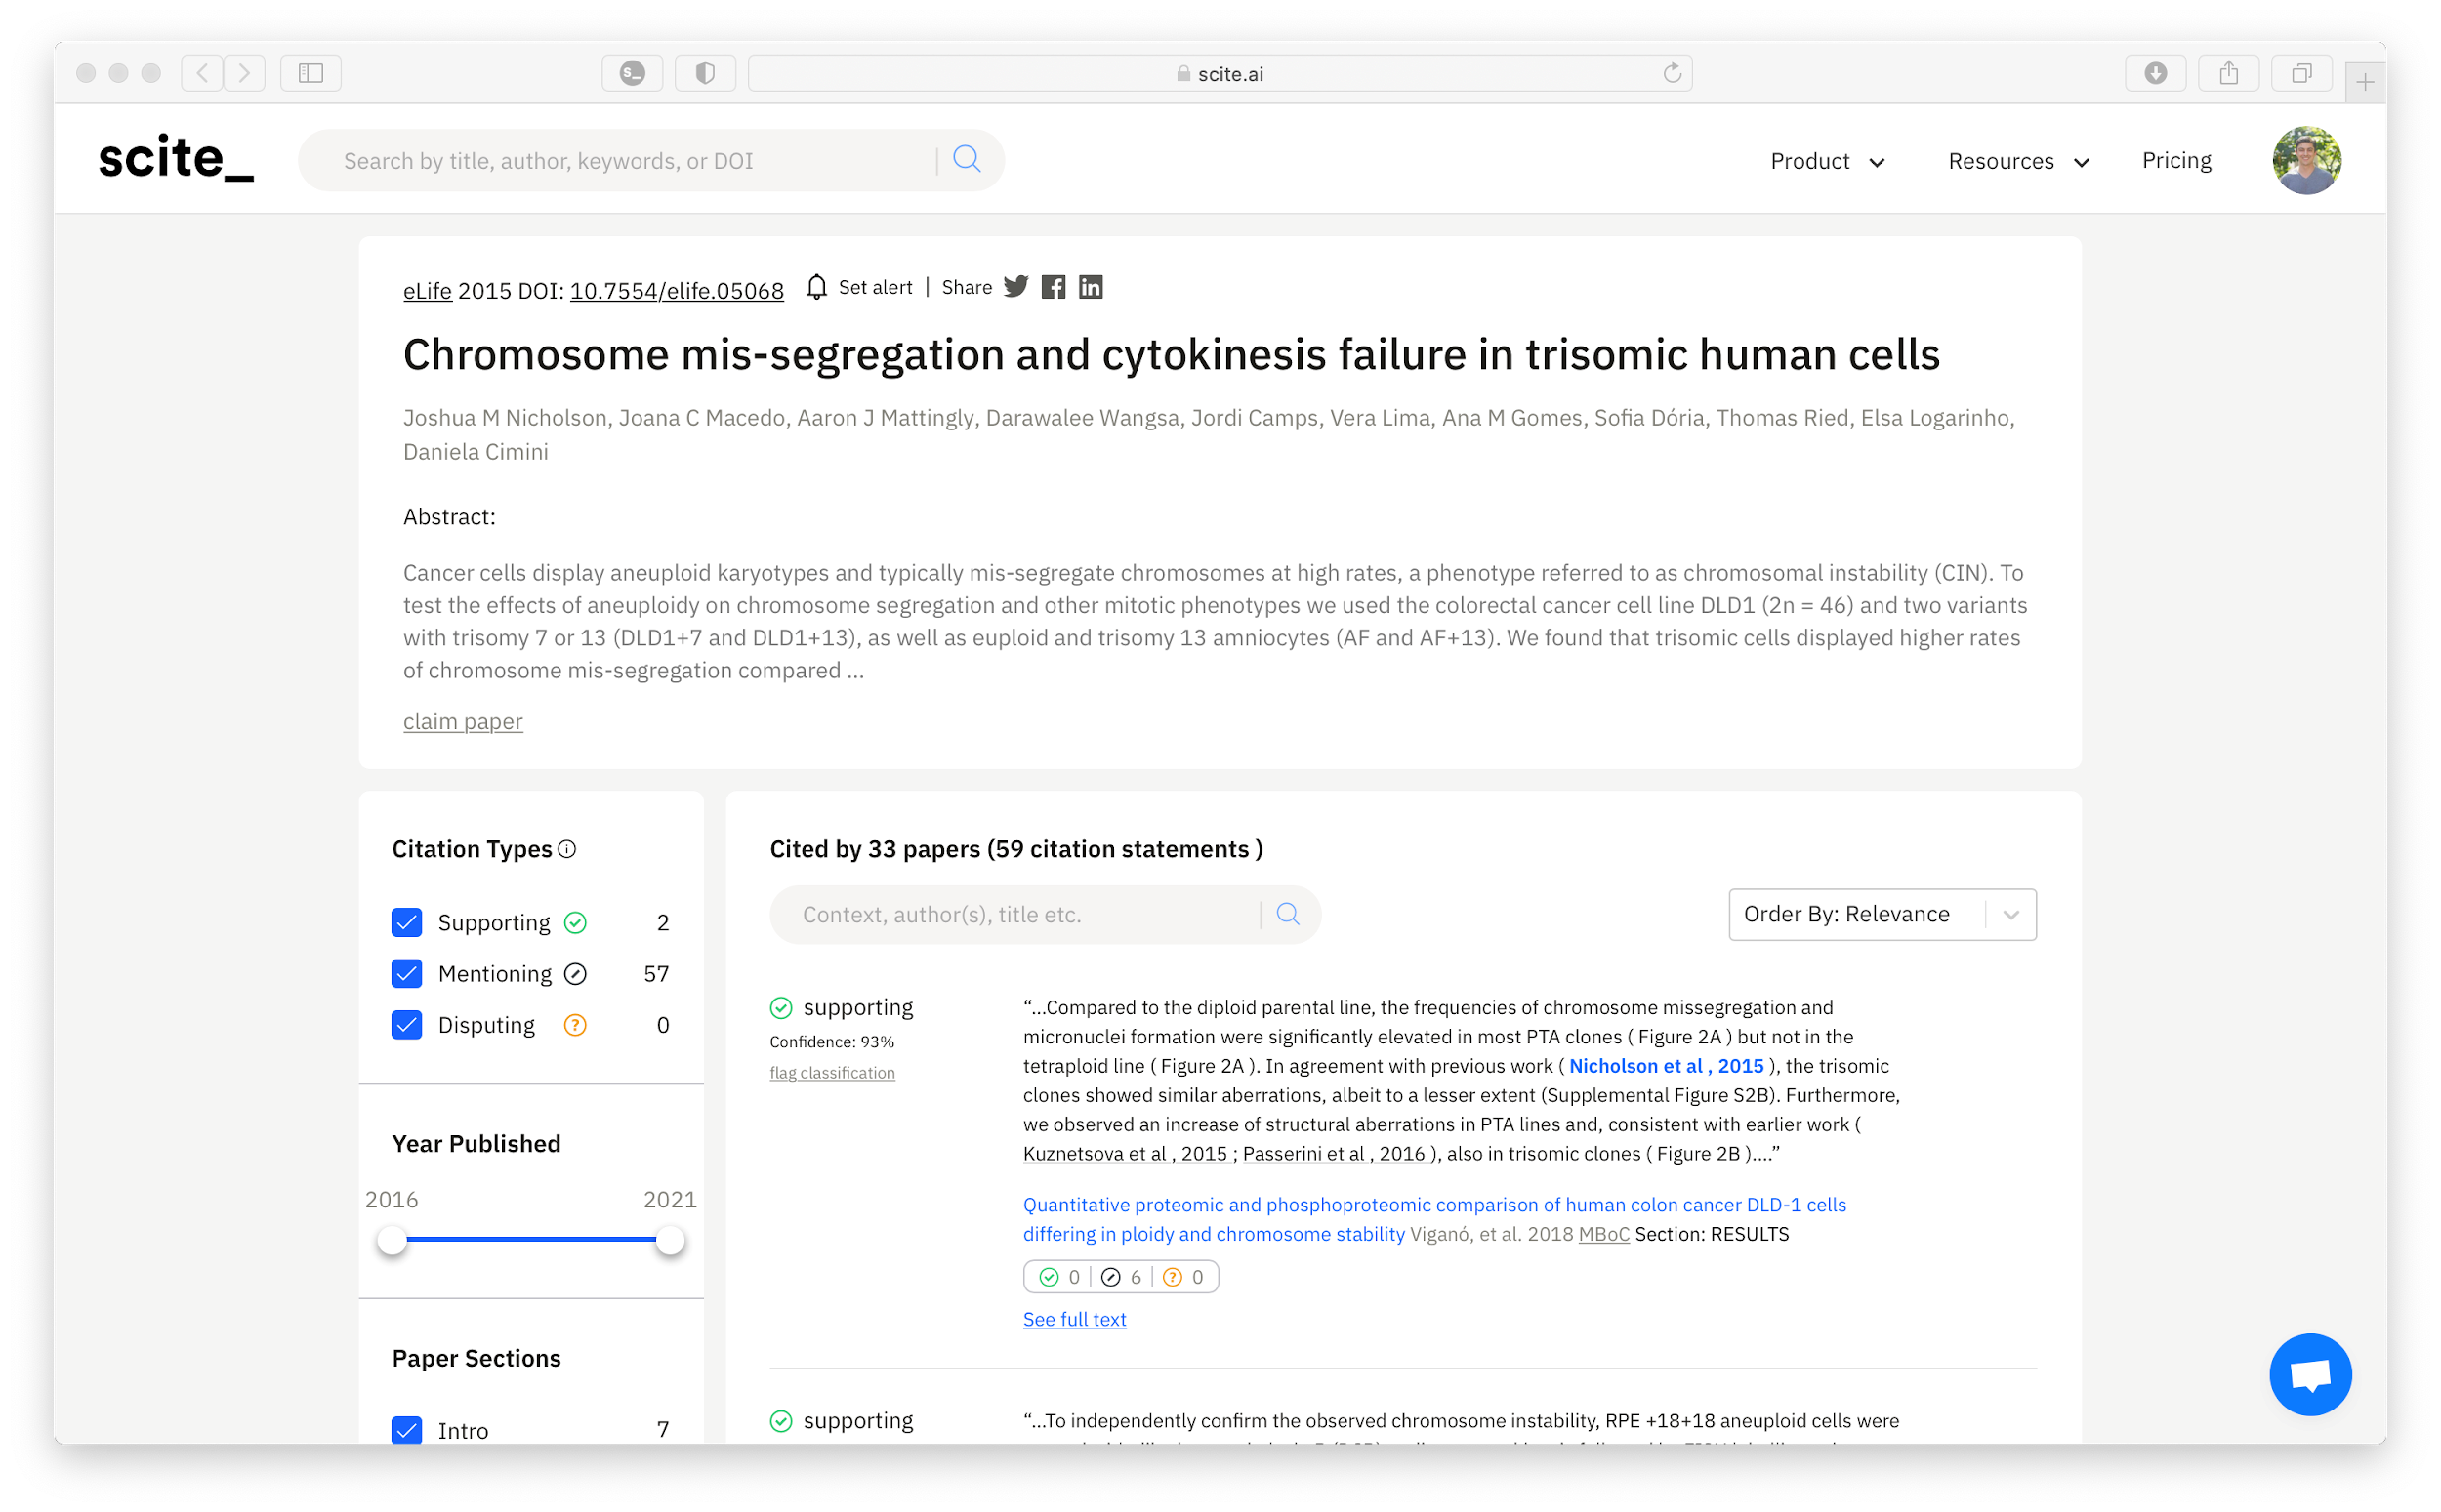Click the 2021 year slider handle
The height and width of the screenshot is (1512, 2441).
tap(670, 1241)
